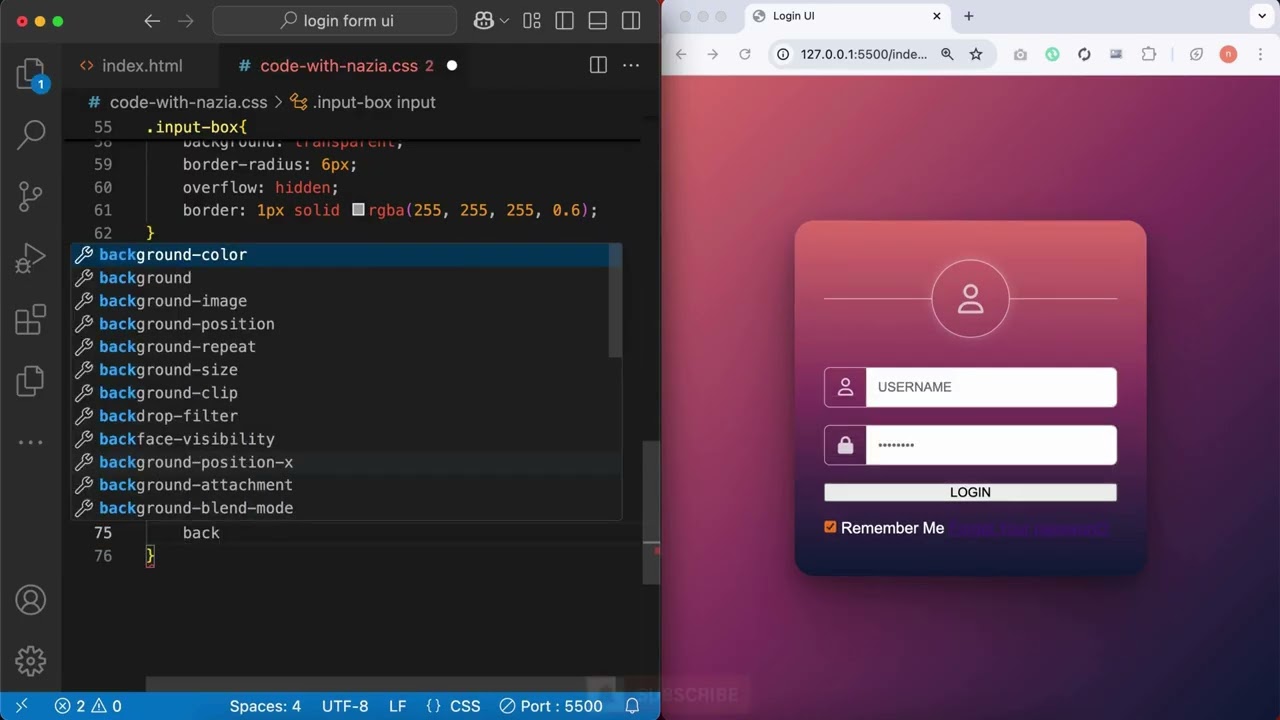Uncheck the Remember Me checkbox
Screen dimensions: 1280x720
[x=830, y=527]
